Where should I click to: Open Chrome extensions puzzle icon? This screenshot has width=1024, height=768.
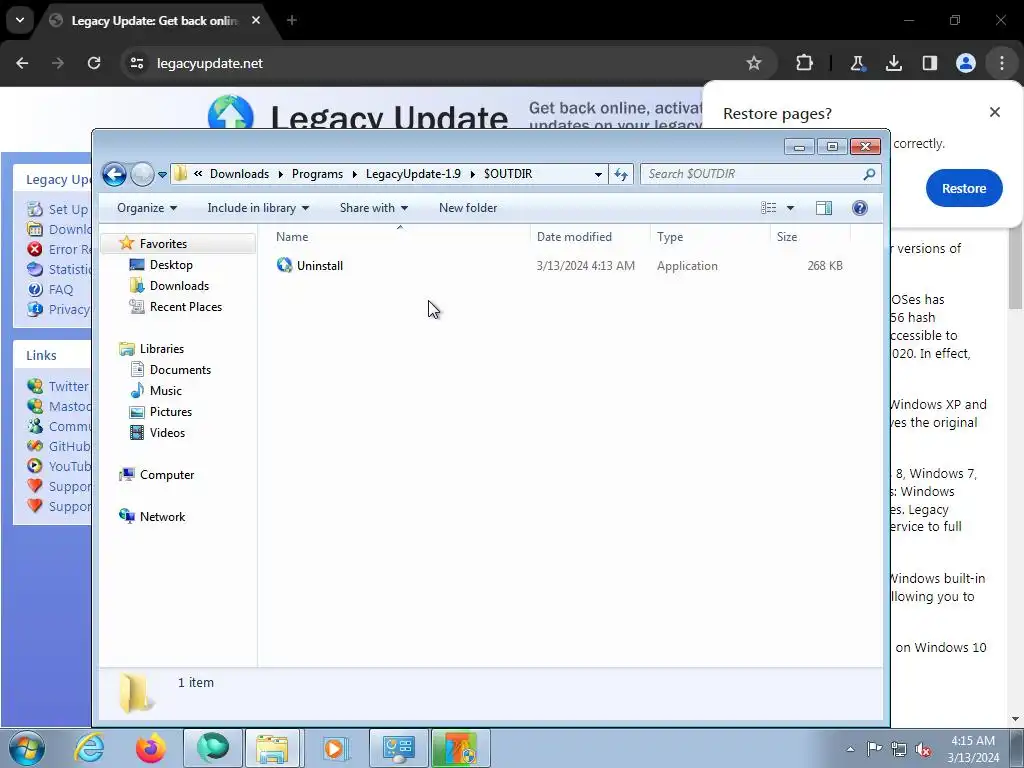(x=805, y=63)
